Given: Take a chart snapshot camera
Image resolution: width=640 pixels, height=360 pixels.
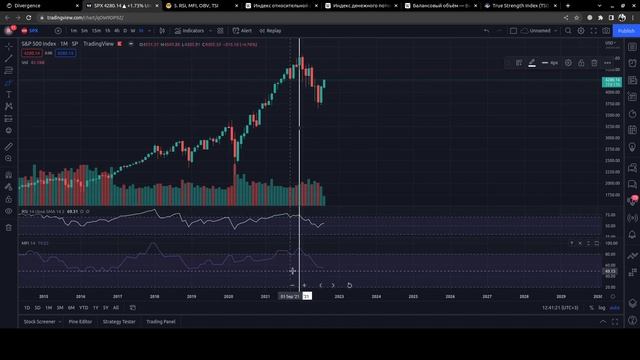Looking at the screenshot, I should (606, 31).
